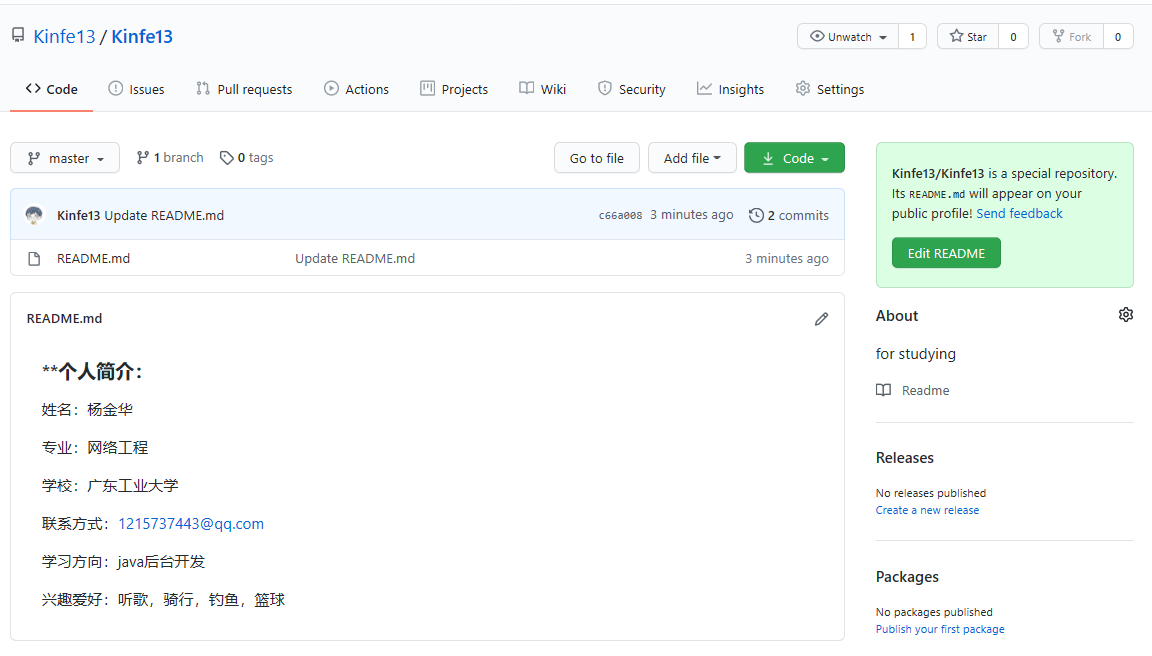The width and height of the screenshot is (1152, 656).
Task: View the 0 tags link
Action: pyautogui.click(x=247, y=157)
